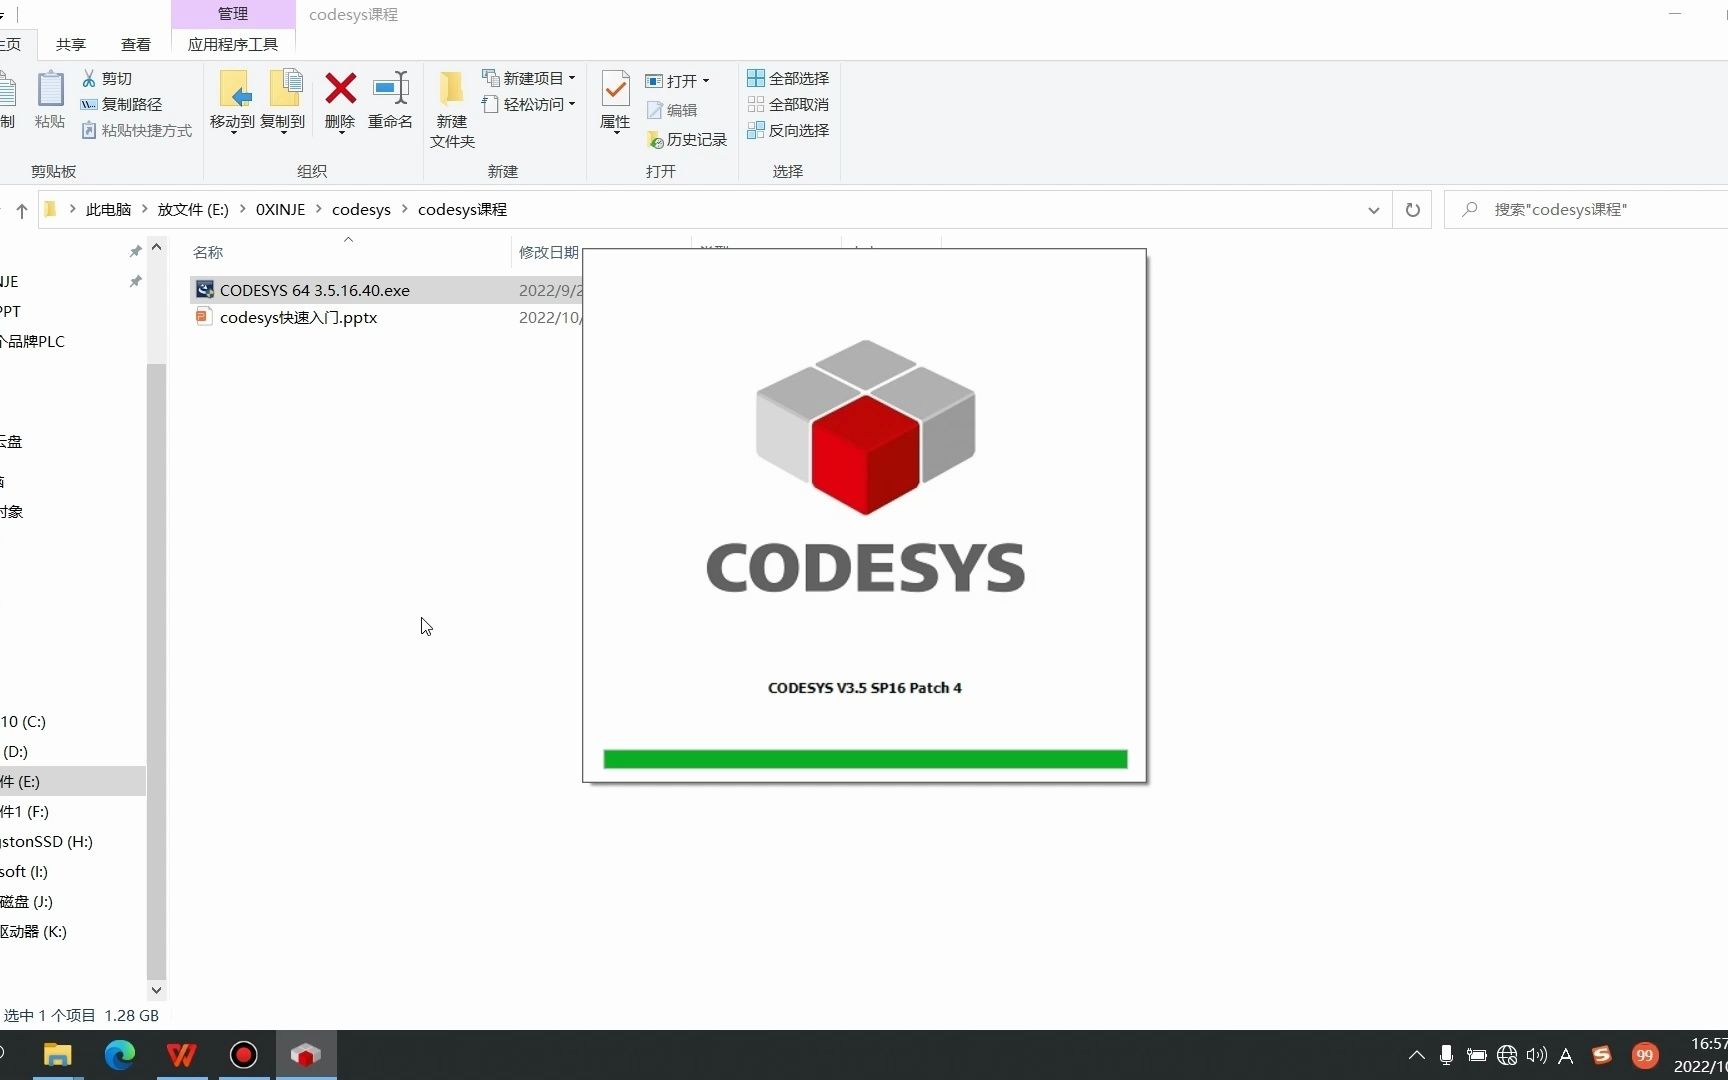Expand the address bar history dropdown
This screenshot has height=1080, width=1728.
1373,210
